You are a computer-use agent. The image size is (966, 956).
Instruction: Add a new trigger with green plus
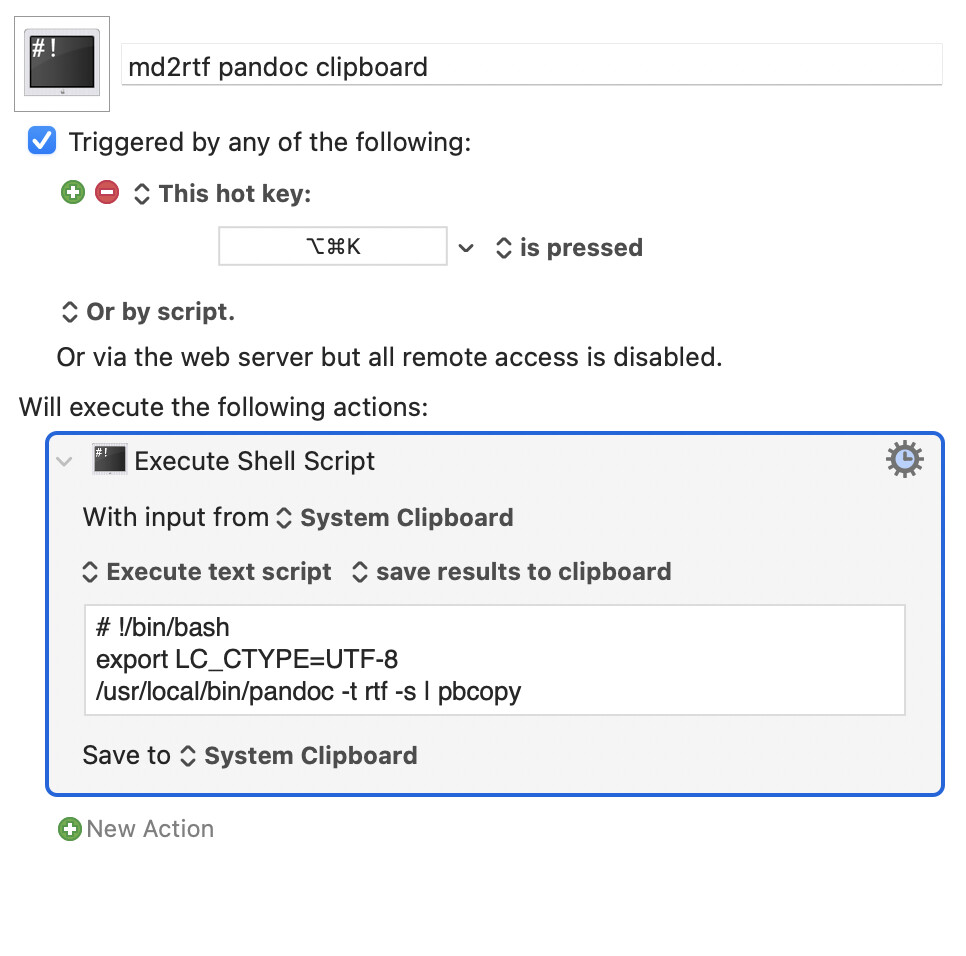click(x=73, y=192)
